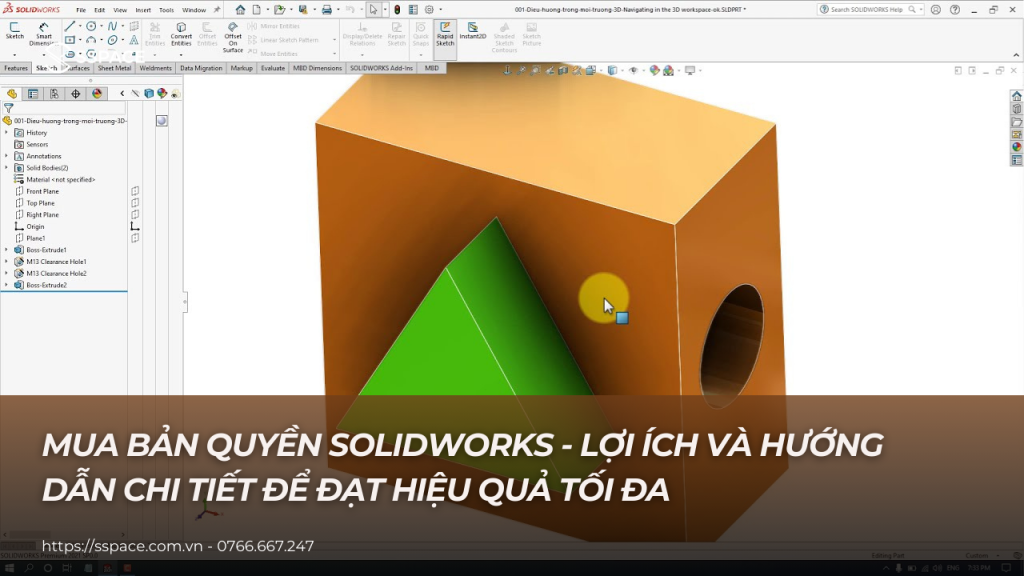
Task: Select the Sensors tree item
Action: click(37, 144)
